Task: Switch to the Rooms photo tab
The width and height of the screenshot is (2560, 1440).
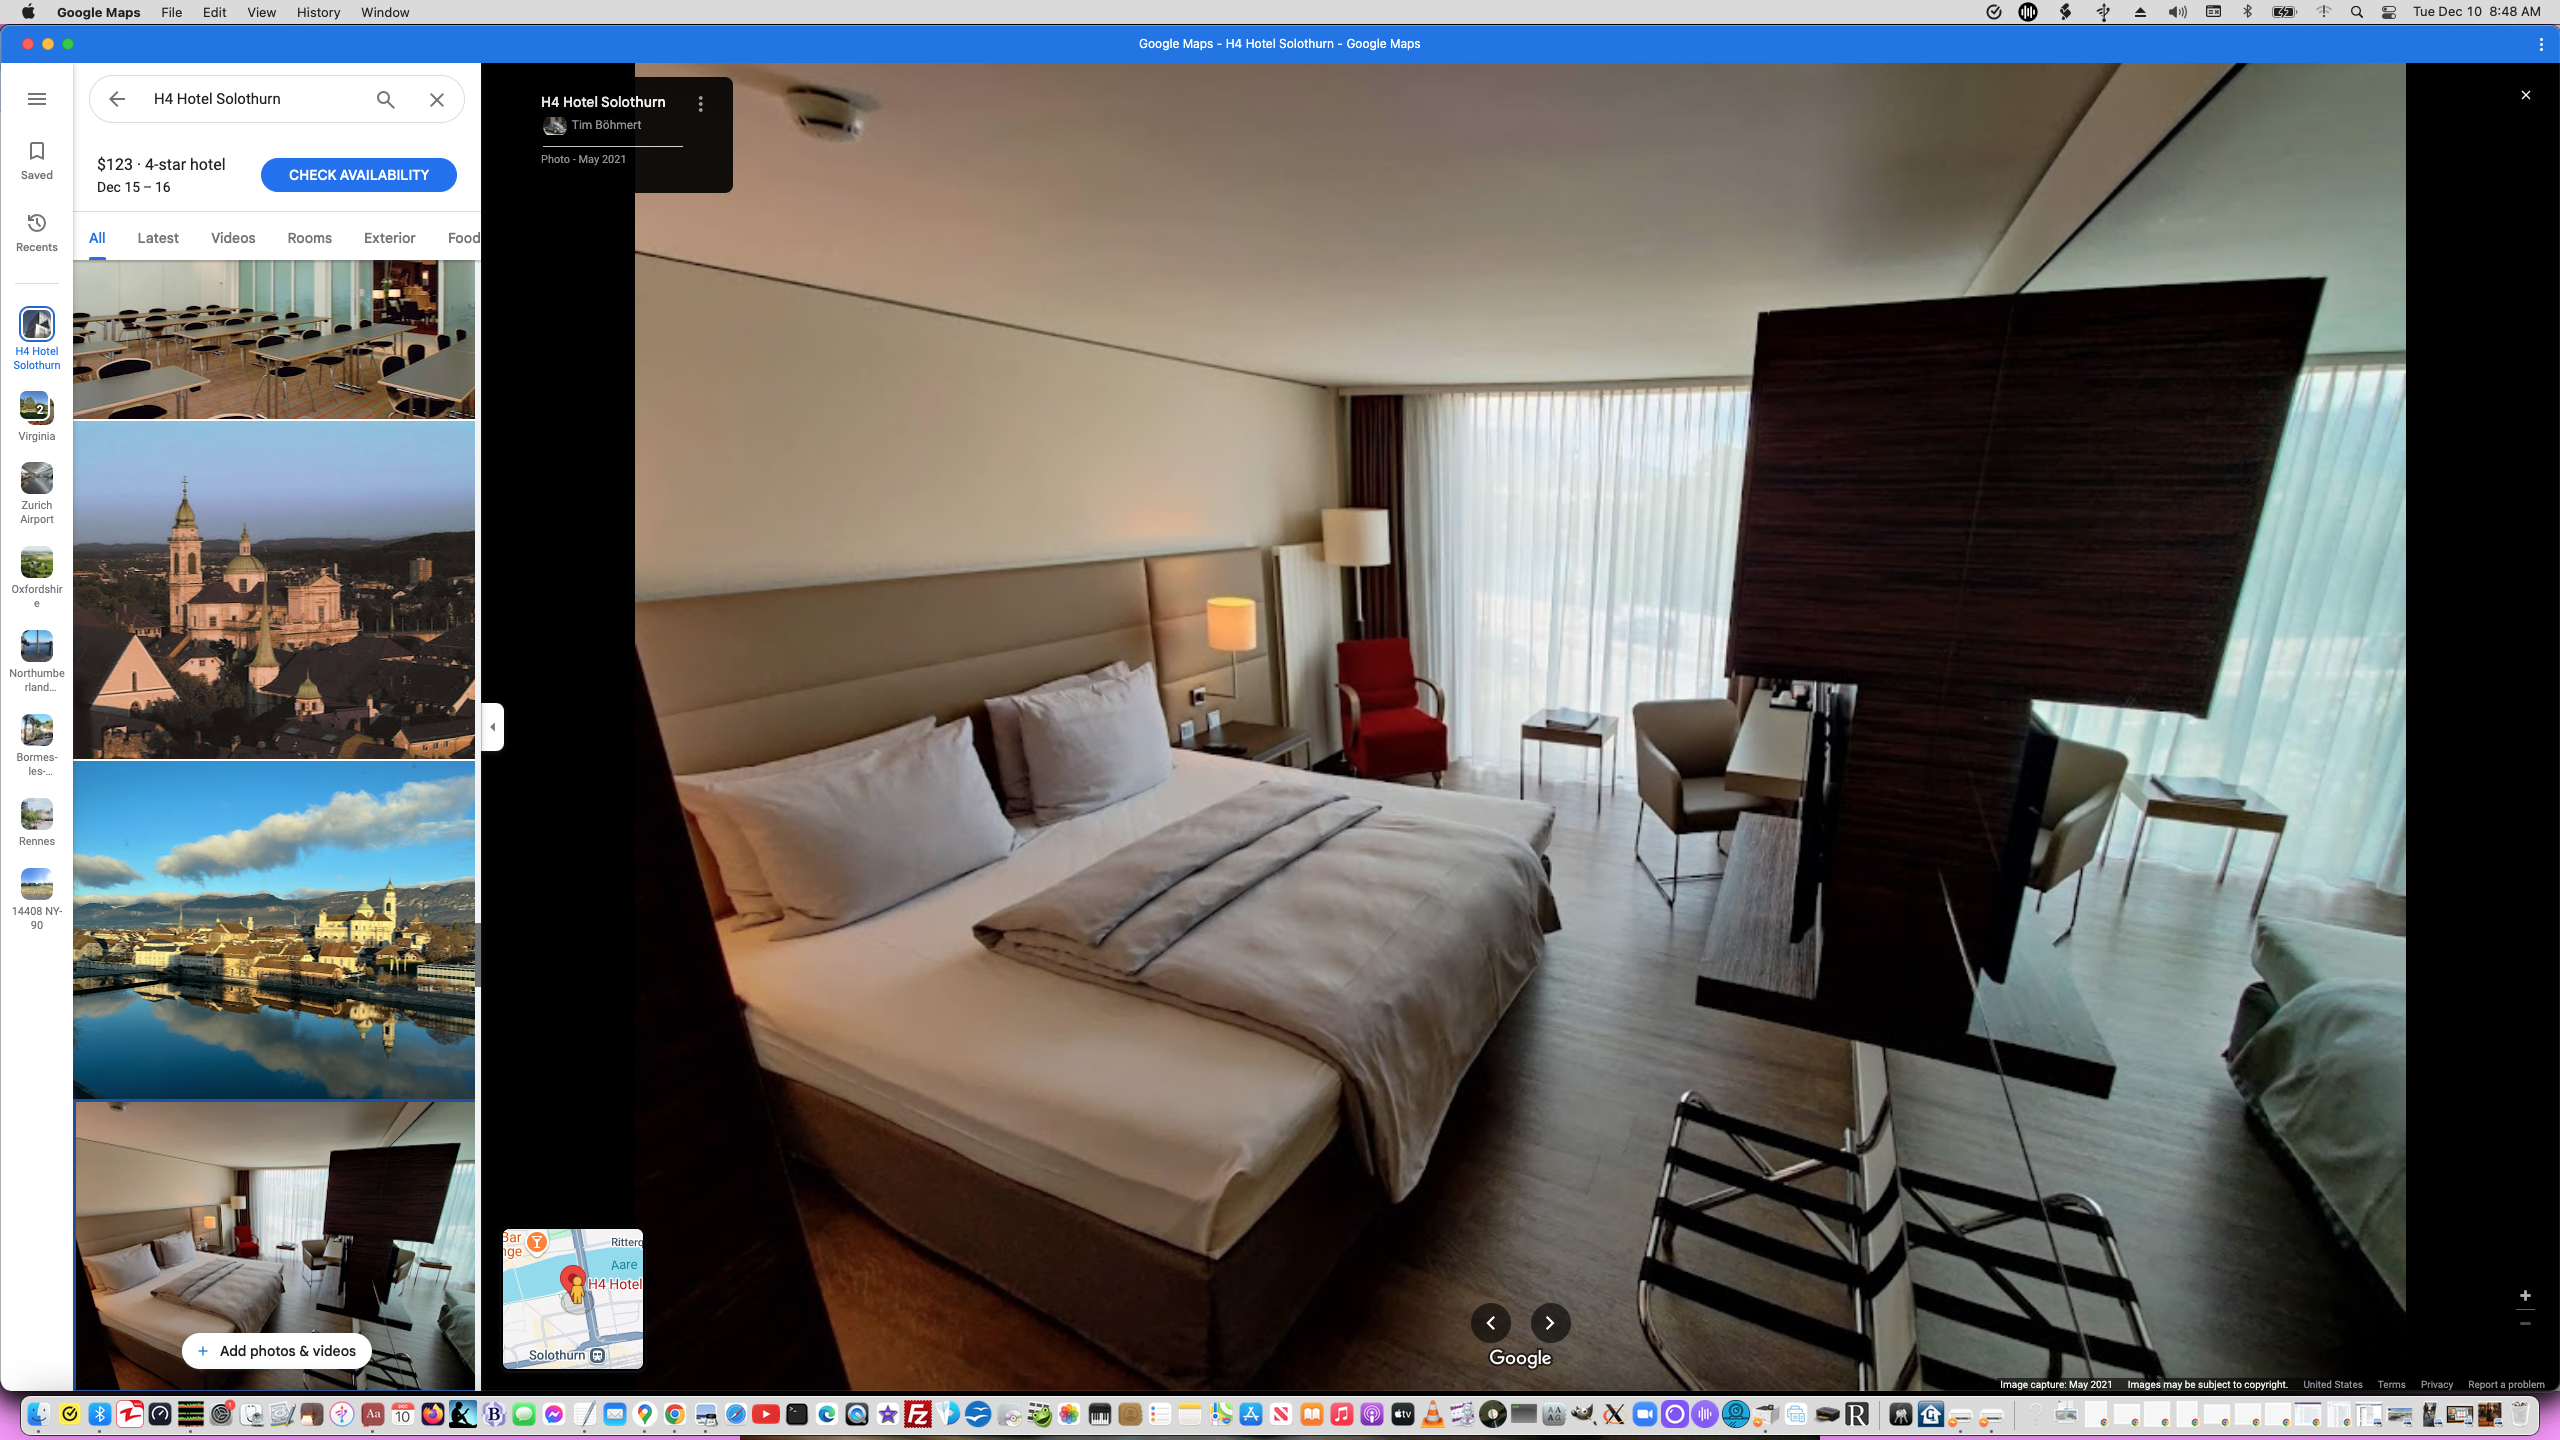Action: coord(309,238)
